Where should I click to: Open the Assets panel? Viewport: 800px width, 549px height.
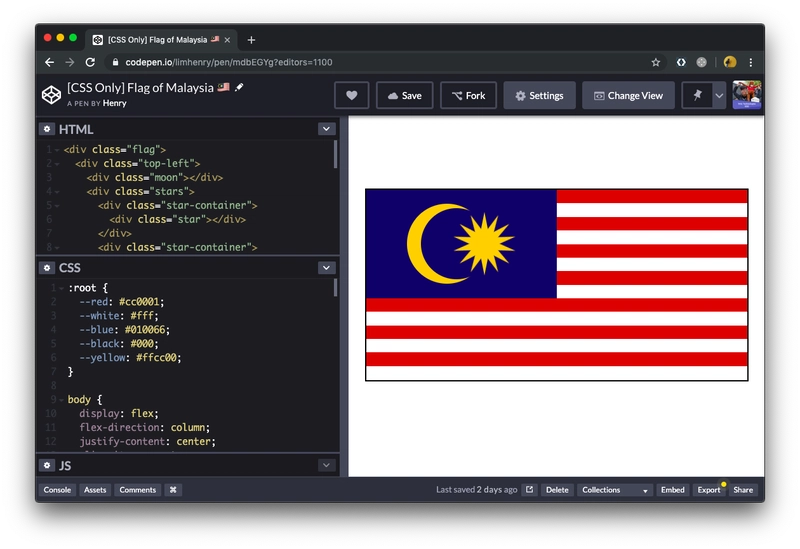tap(95, 490)
